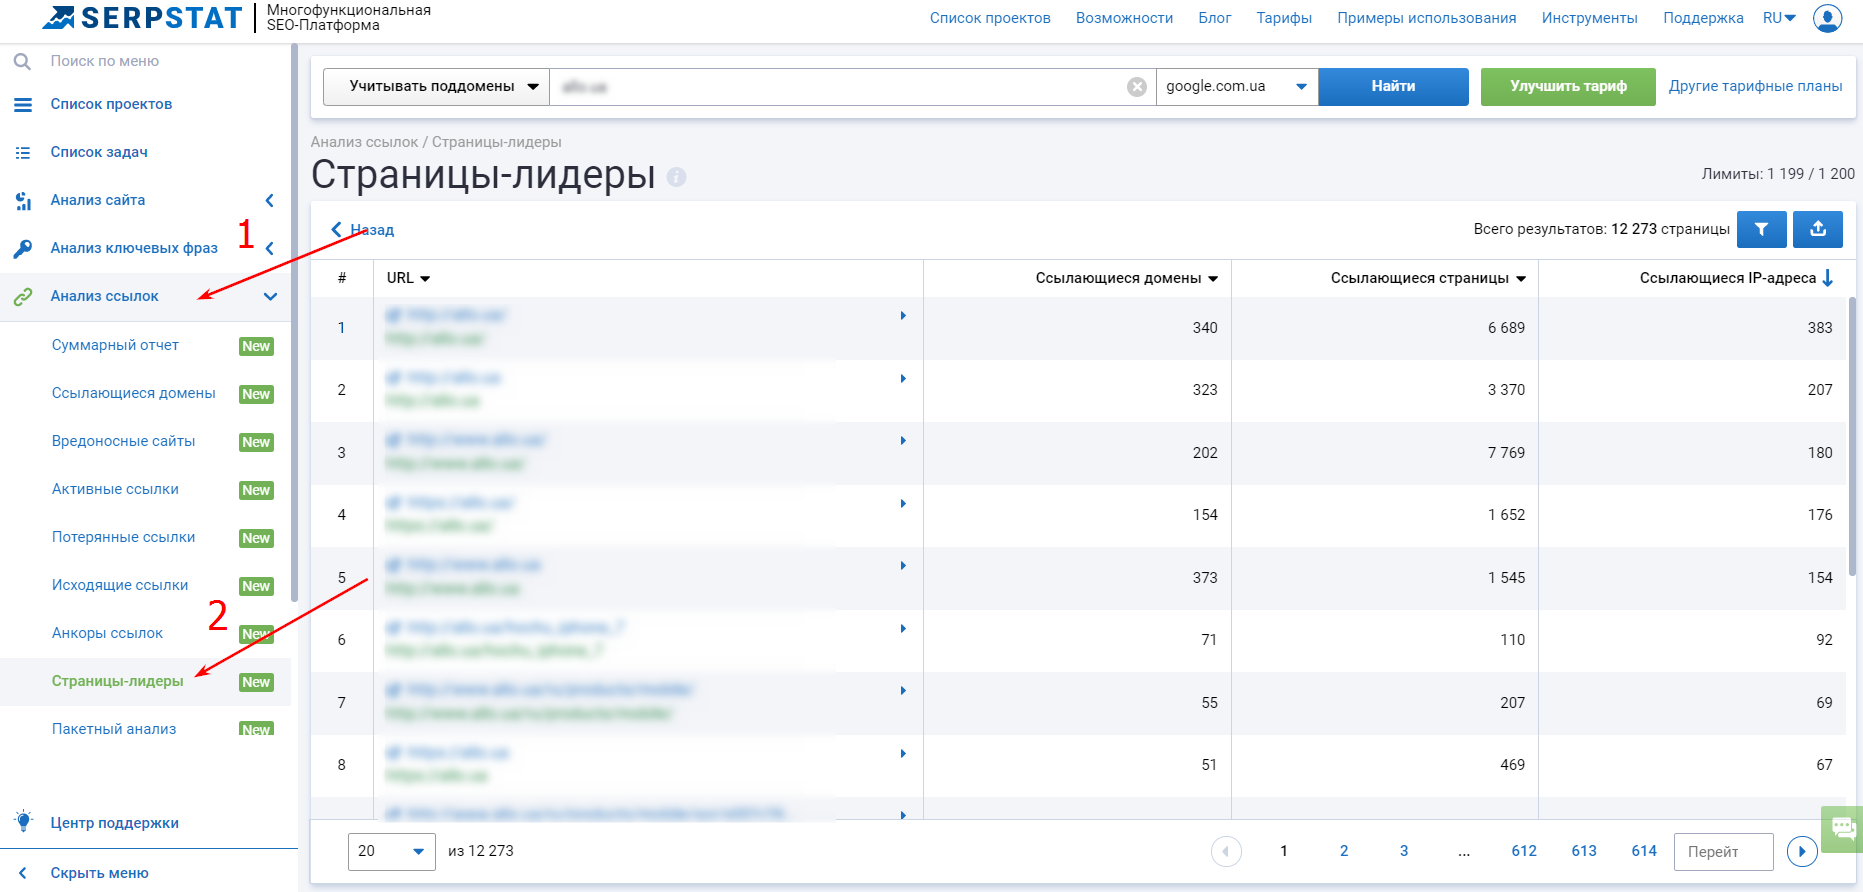Click the site analysis chart icon
Screen dimensions: 1863x892
click(22, 200)
